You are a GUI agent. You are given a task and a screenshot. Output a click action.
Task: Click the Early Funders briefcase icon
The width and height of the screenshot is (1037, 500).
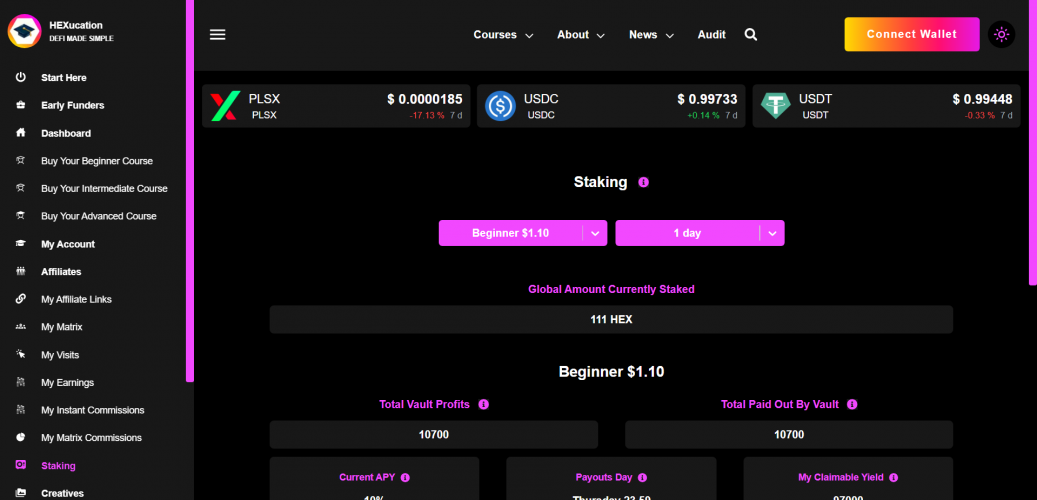click(x=21, y=105)
